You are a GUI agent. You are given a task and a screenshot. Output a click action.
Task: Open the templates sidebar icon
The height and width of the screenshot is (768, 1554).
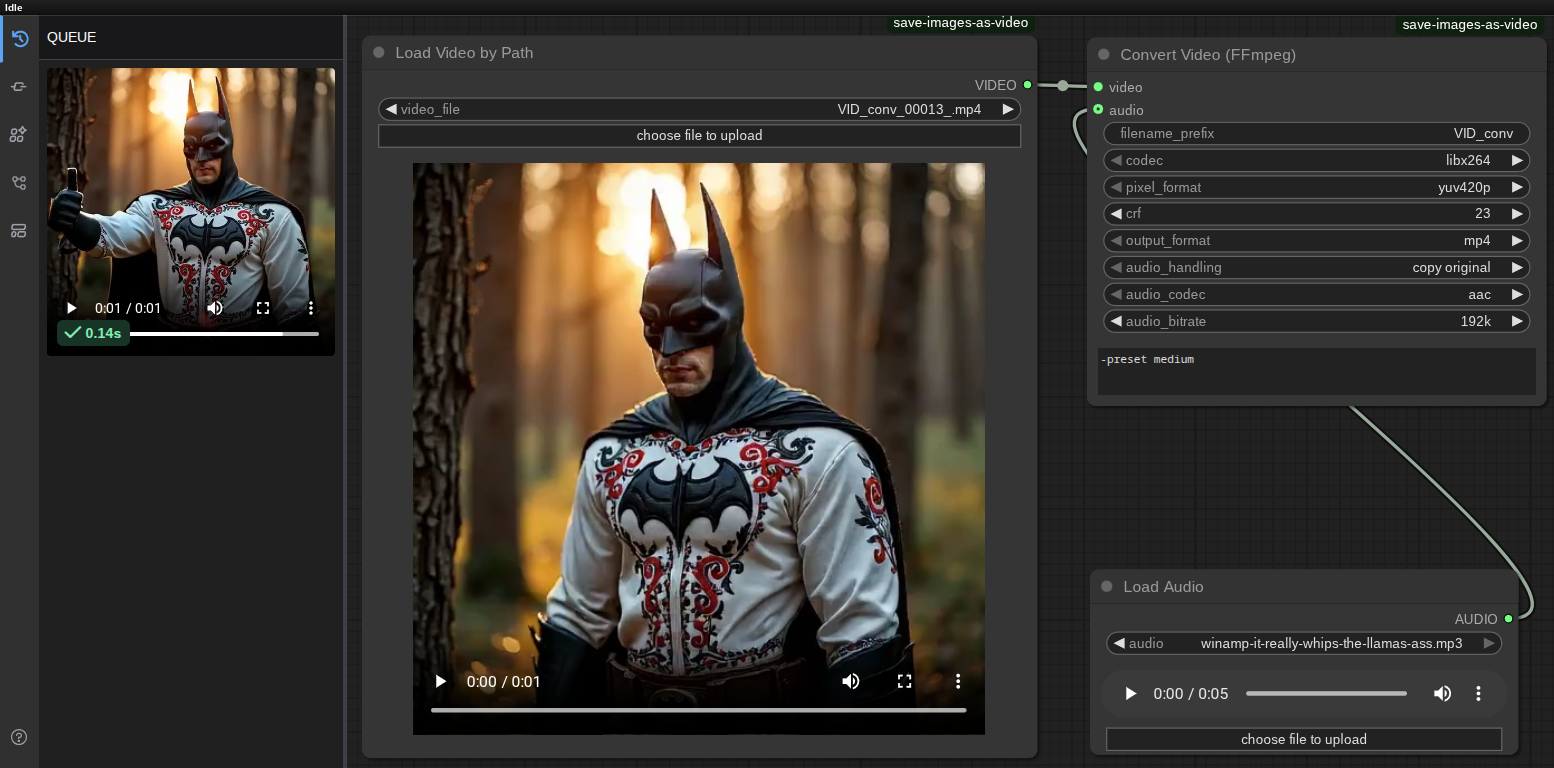point(19,231)
